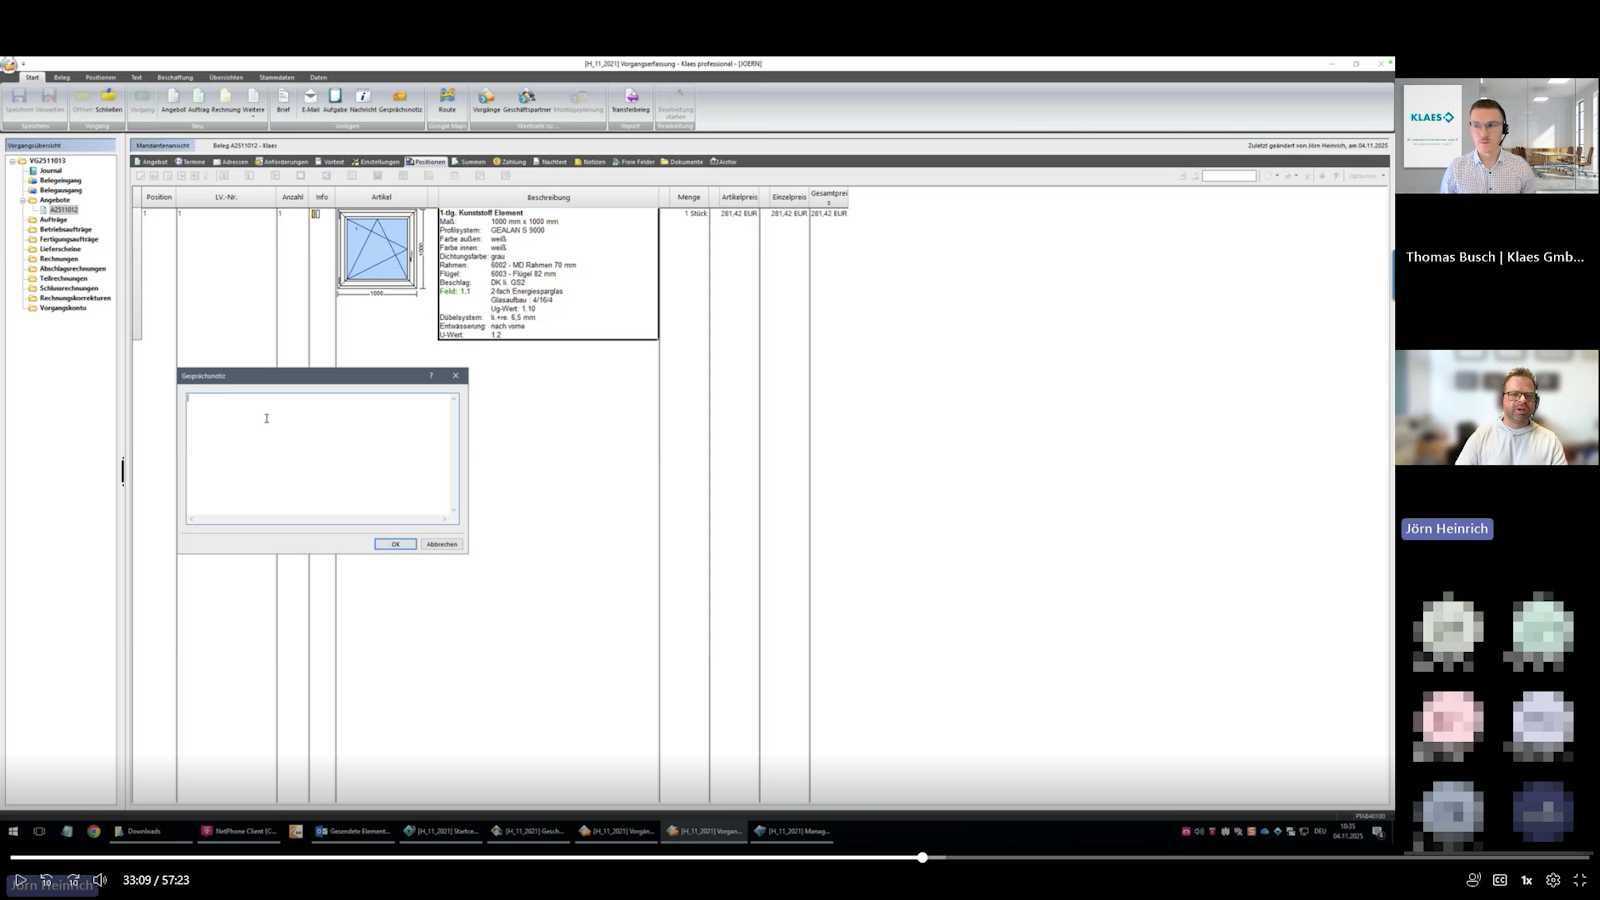The height and width of the screenshot is (900, 1600).
Task: Open Google Maps Route tool
Action: click(x=447, y=100)
